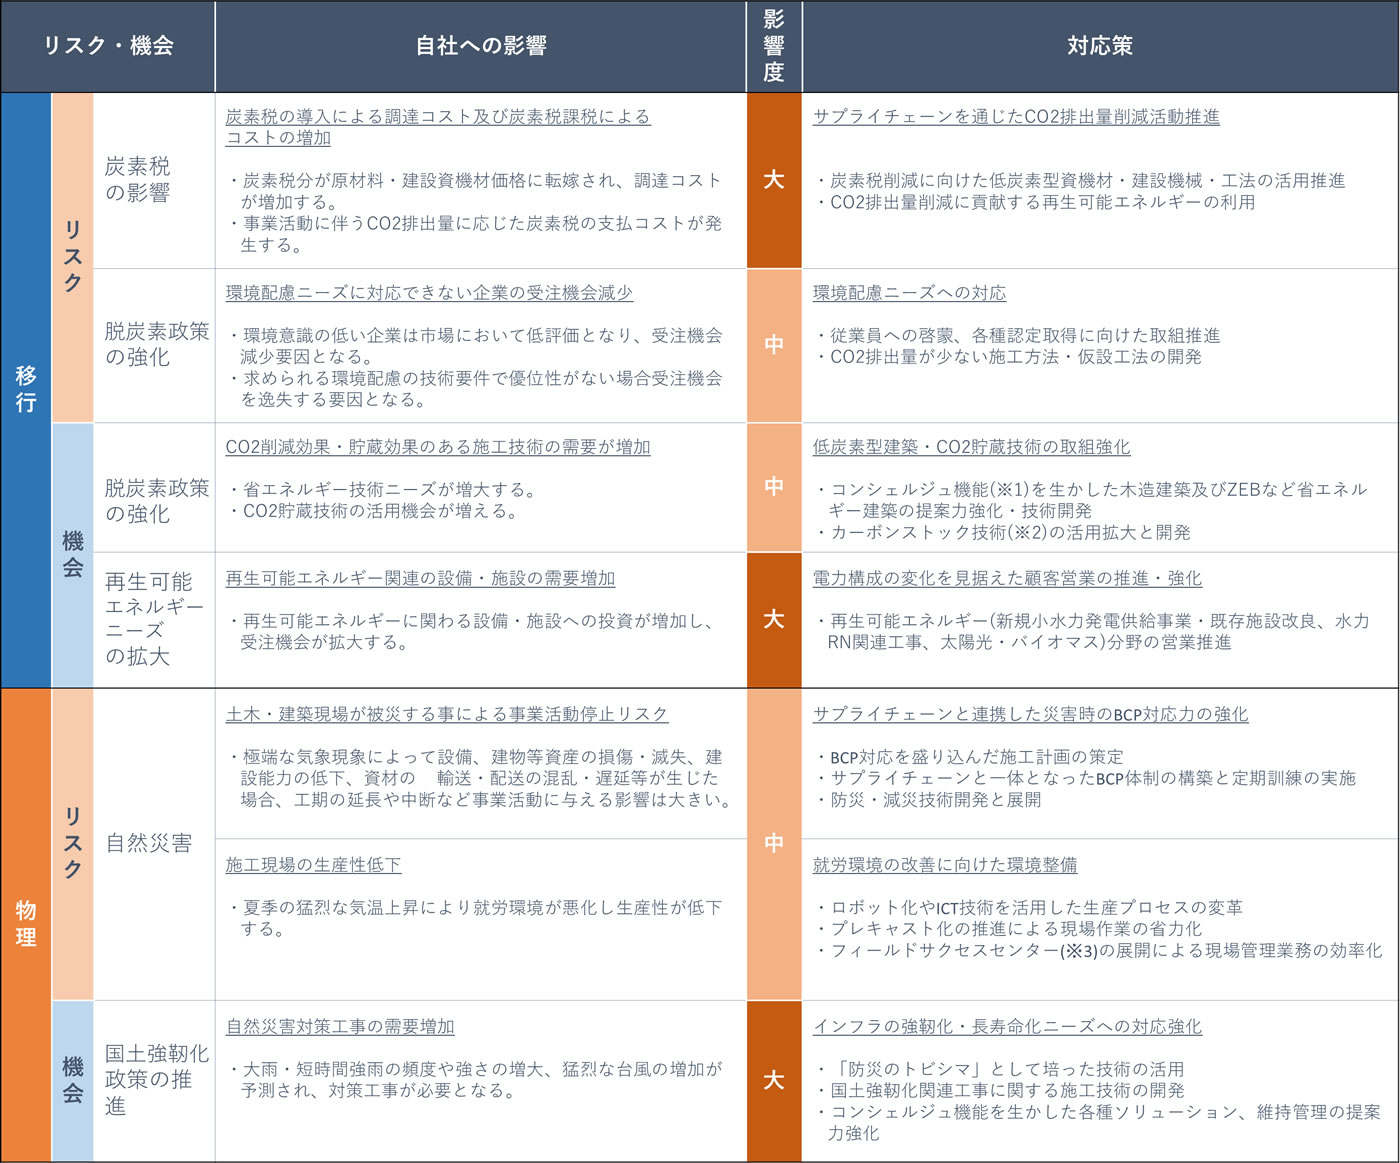Select the orange 物理 category cell
1400x1163 pixels.
click(x=26, y=925)
